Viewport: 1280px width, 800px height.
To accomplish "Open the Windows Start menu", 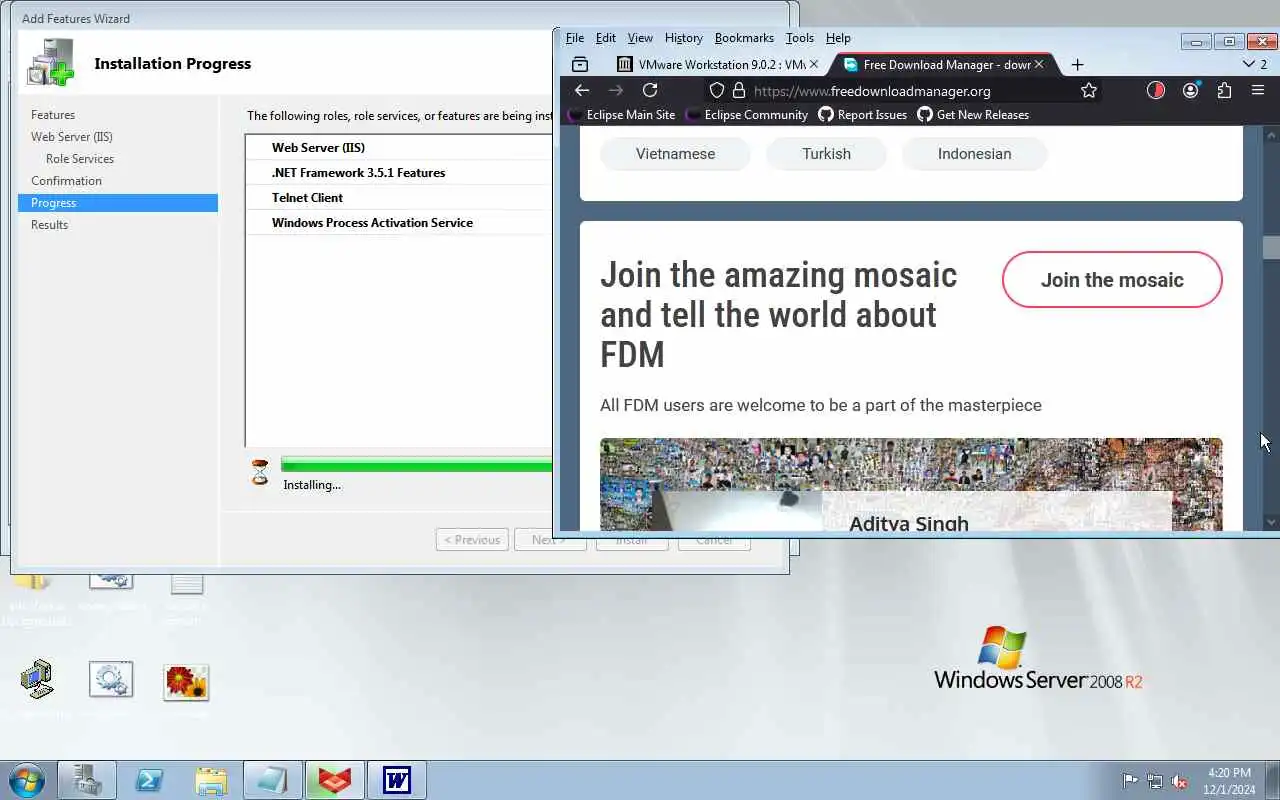I will point(26,780).
